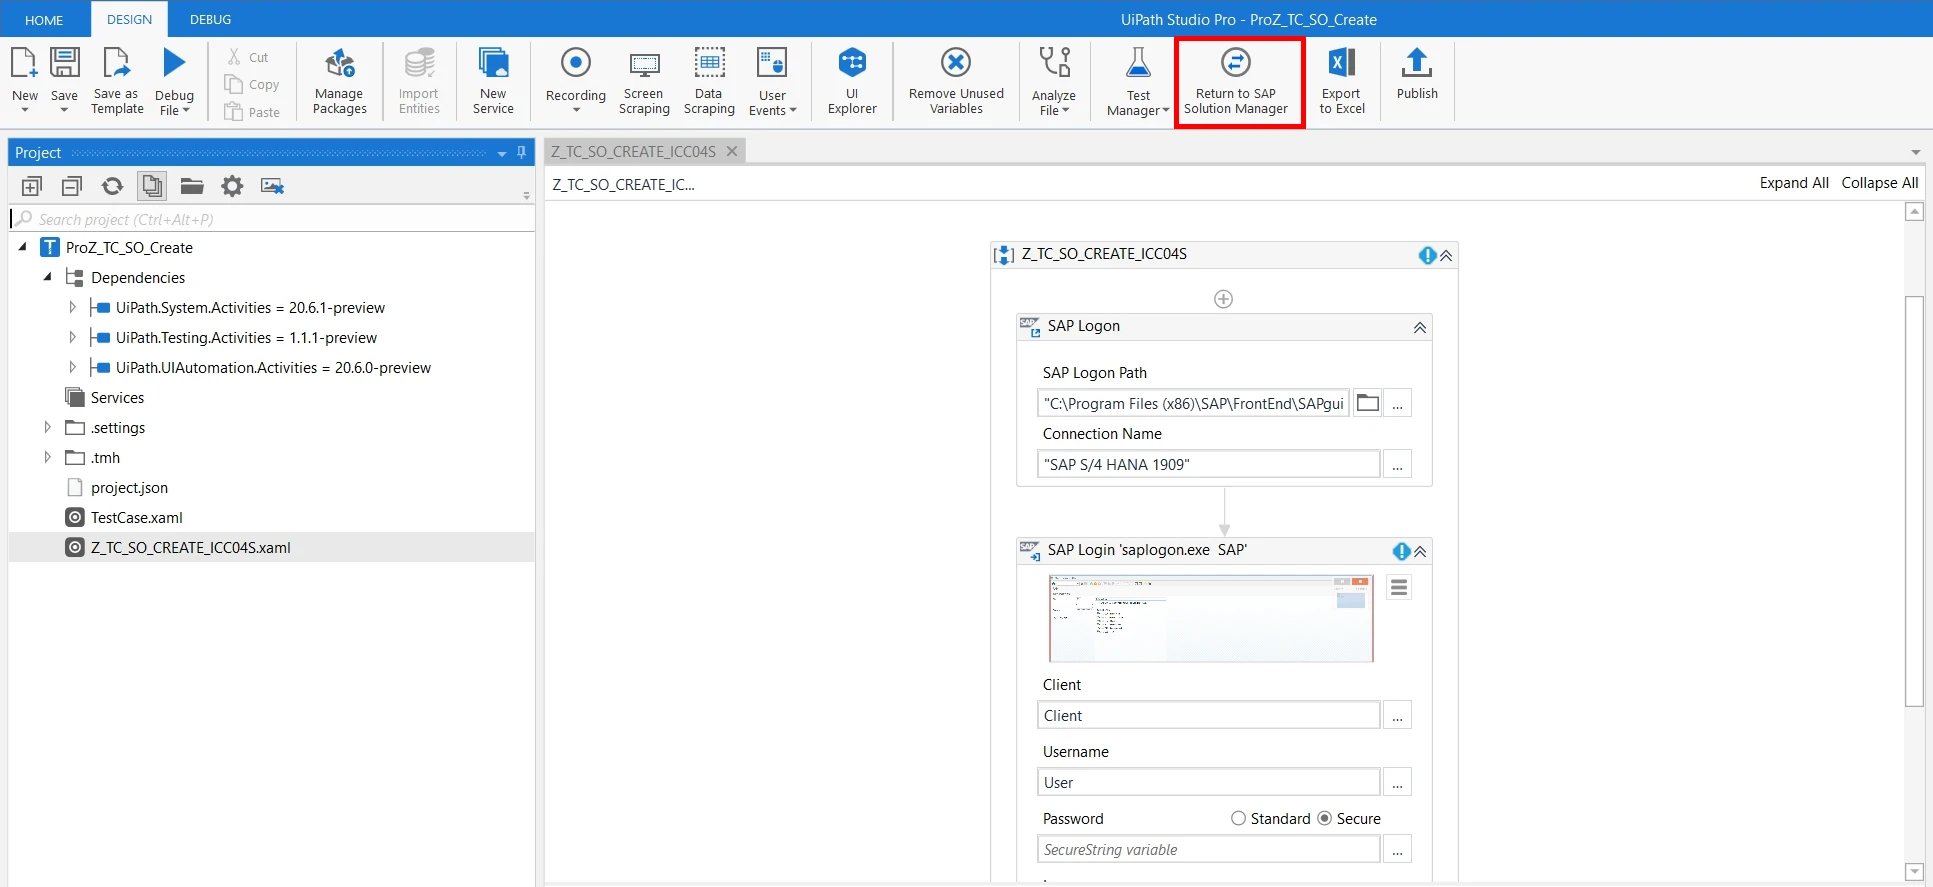The height and width of the screenshot is (887, 1933).
Task: Collapse the SAP Login activity
Action: pyautogui.click(x=1420, y=552)
